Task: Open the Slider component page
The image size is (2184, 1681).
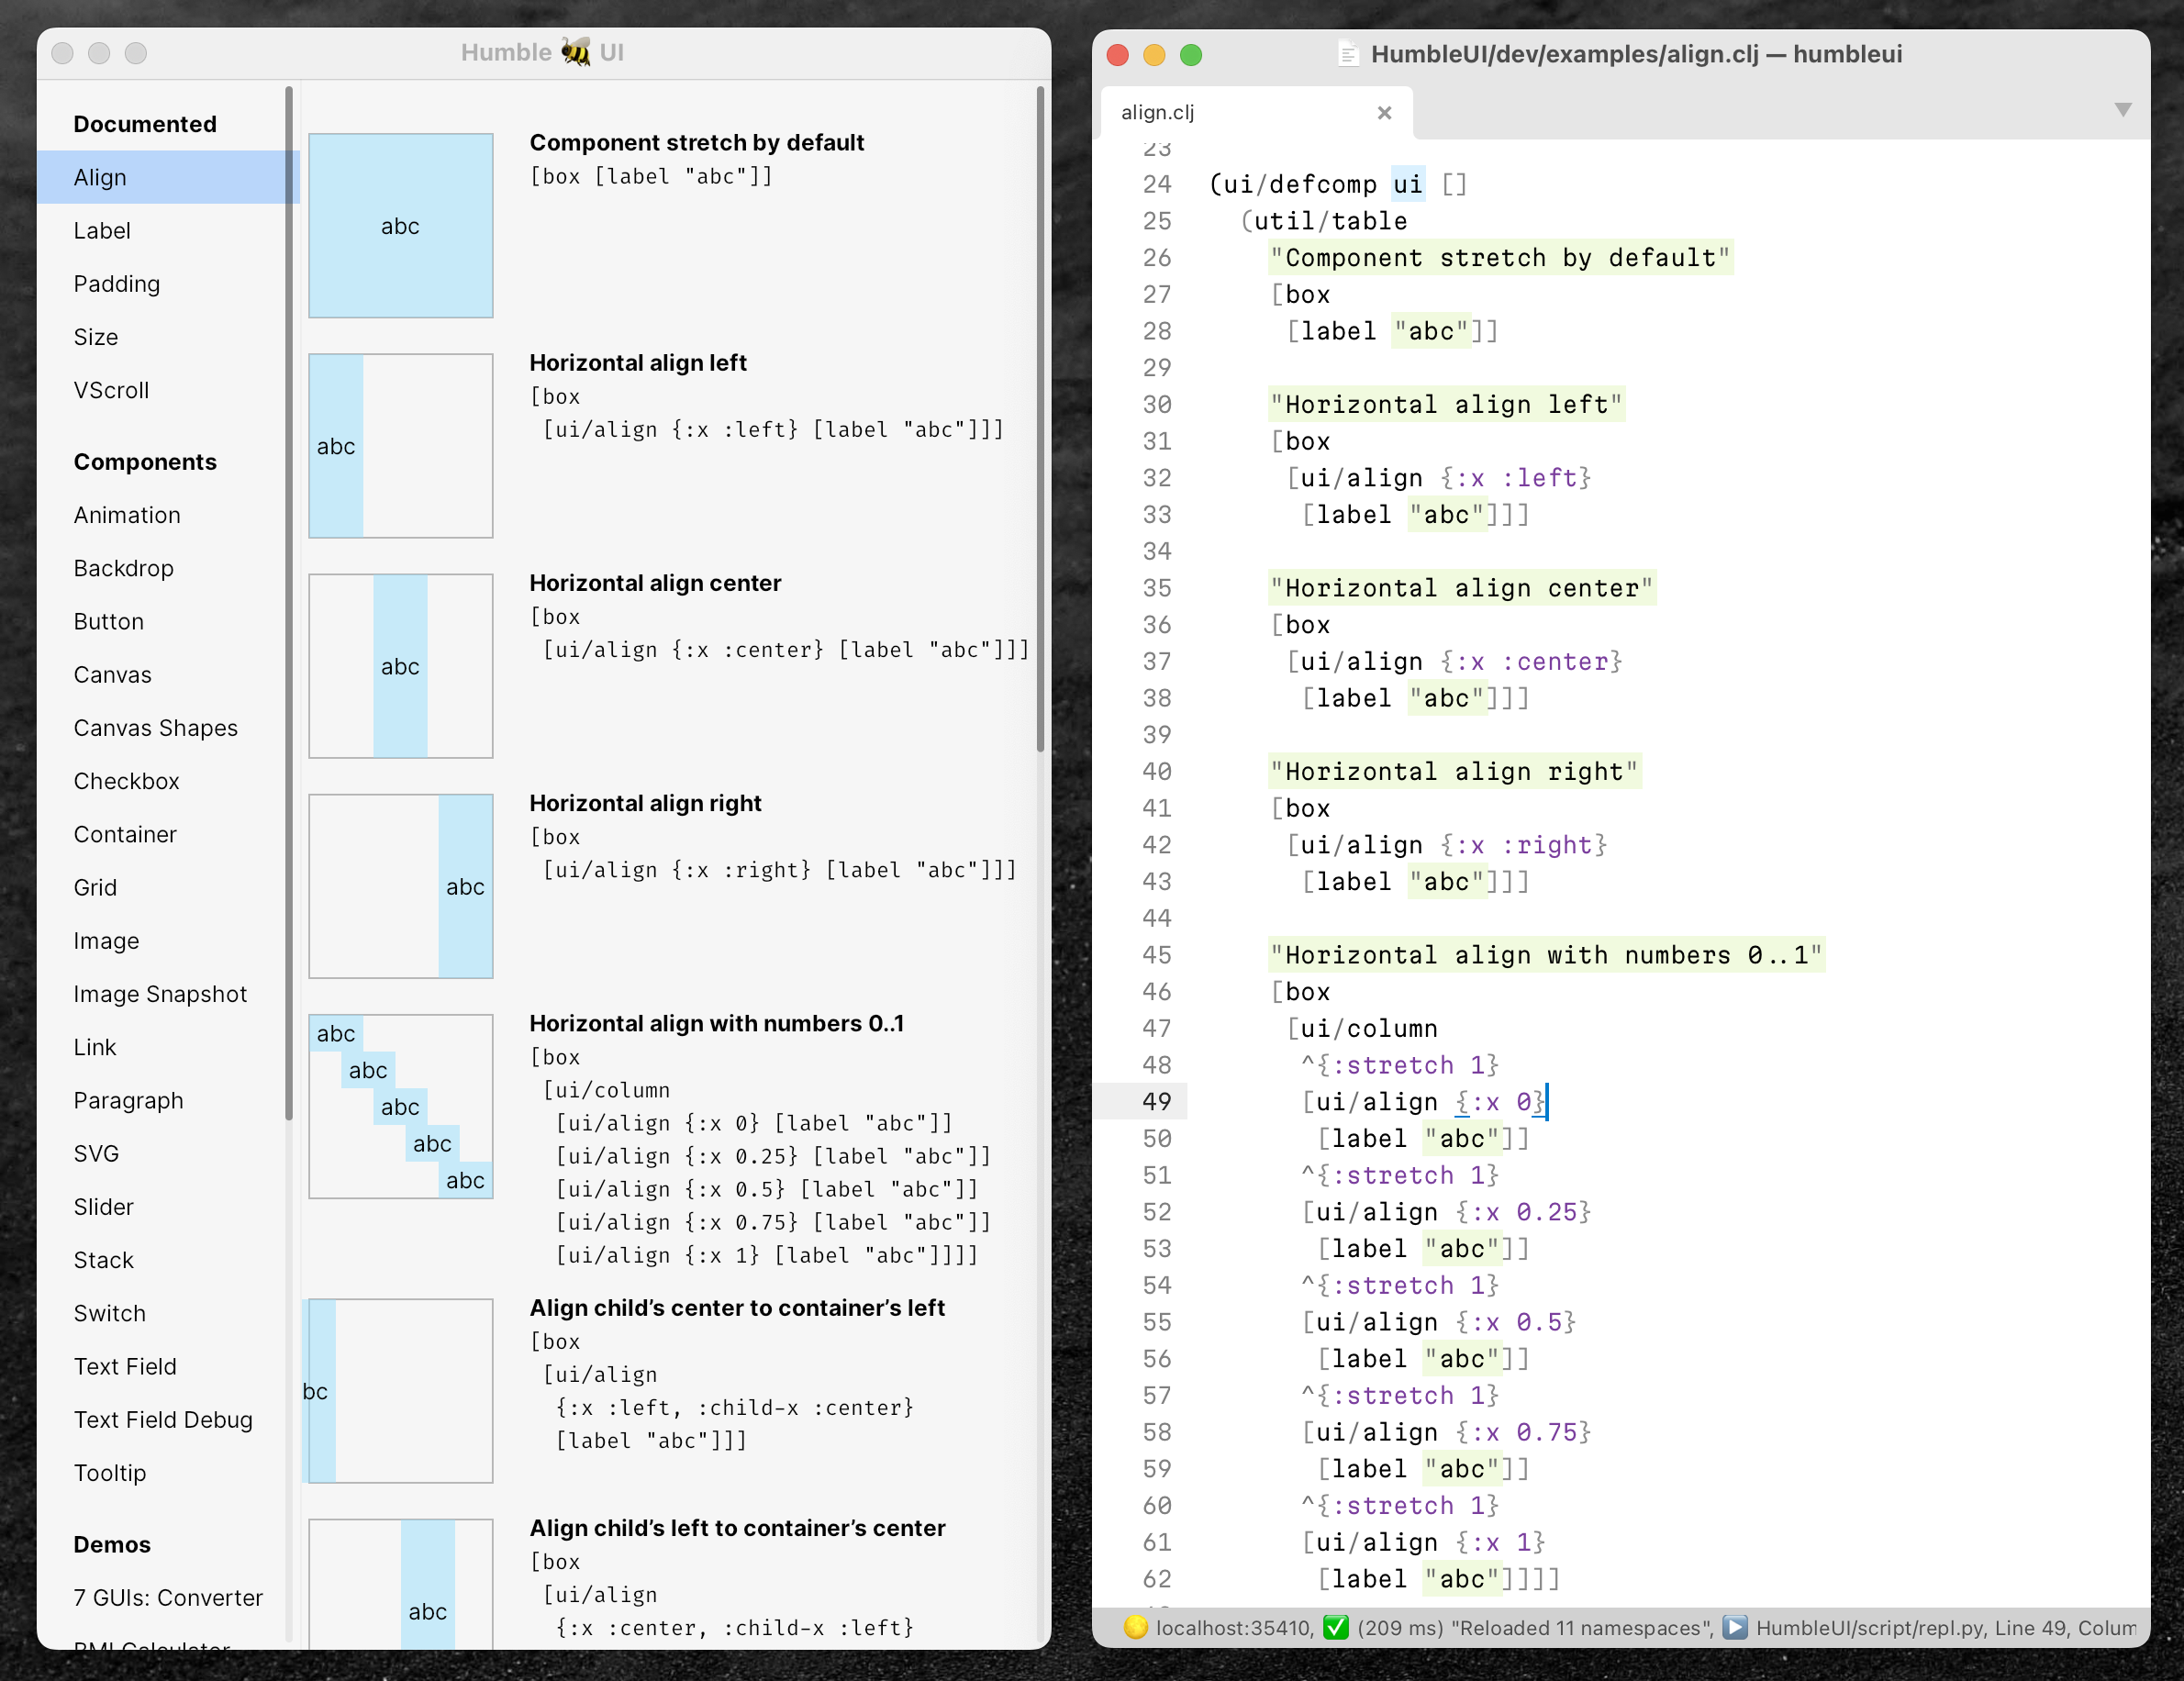Action: [x=103, y=1207]
